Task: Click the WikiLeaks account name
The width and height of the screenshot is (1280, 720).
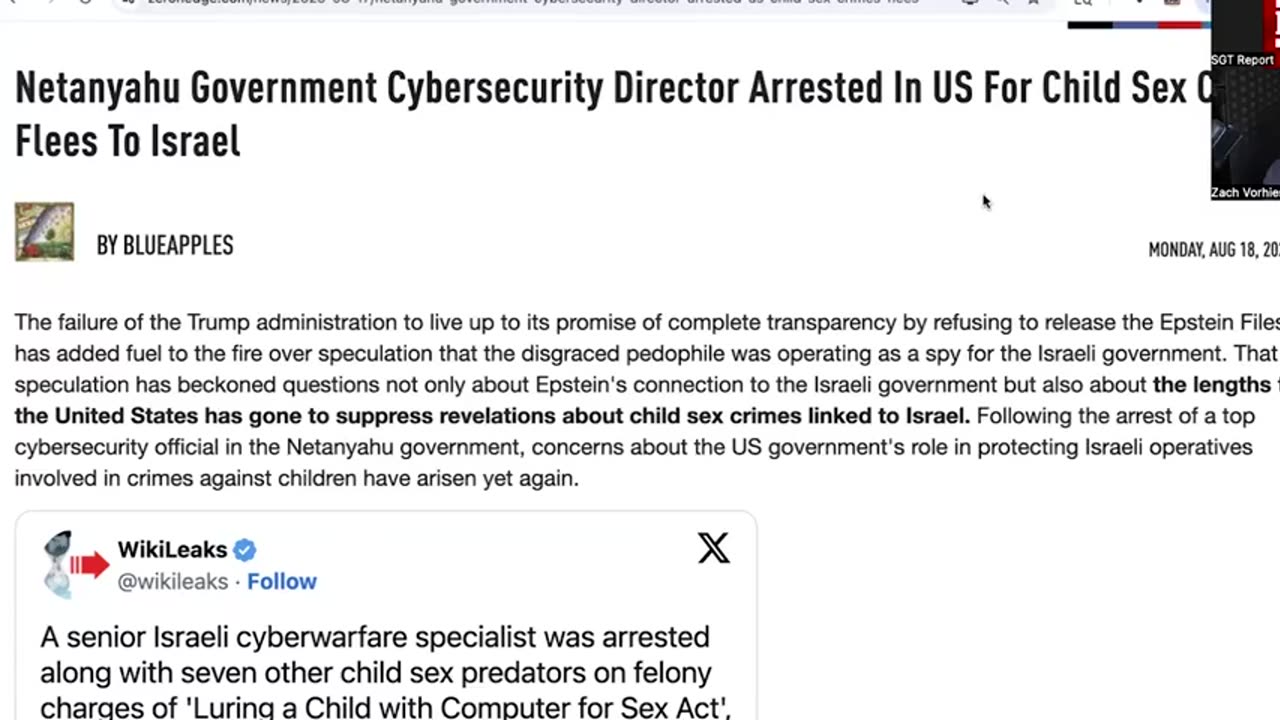Action: 172,550
